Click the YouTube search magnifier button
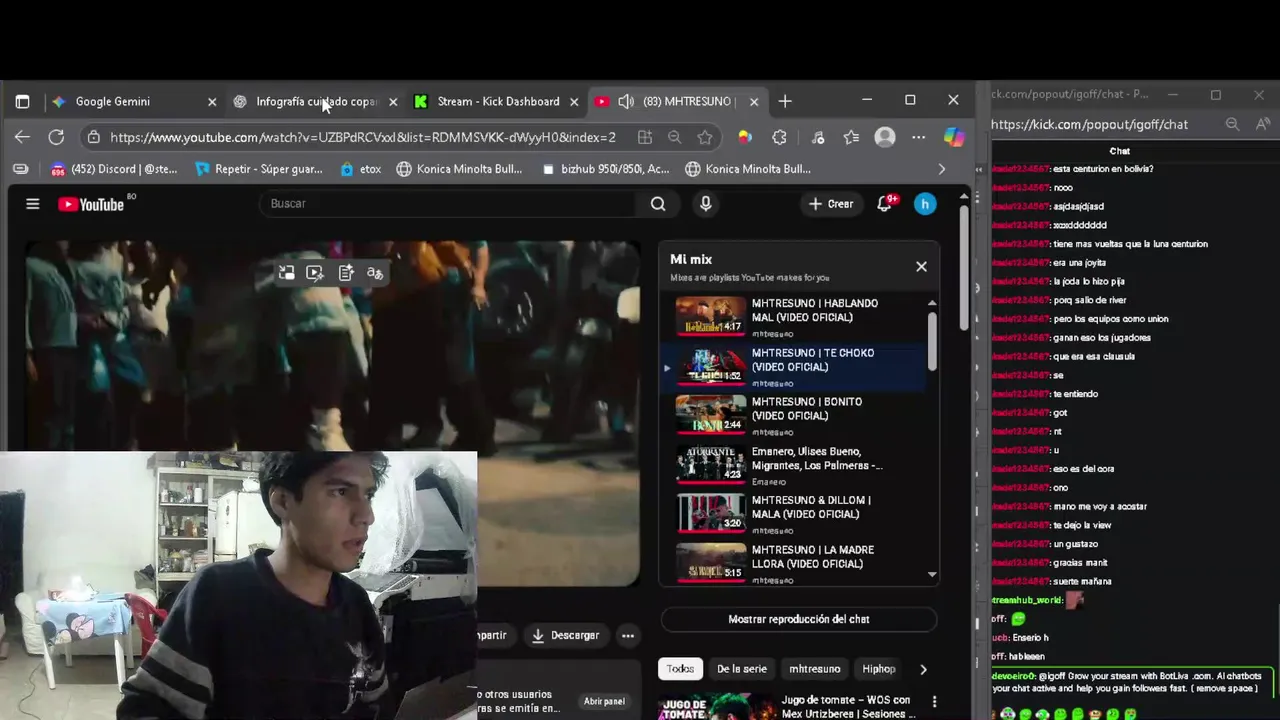Image resolution: width=1280 pixels, height=720 pixels. pos(658,204)
